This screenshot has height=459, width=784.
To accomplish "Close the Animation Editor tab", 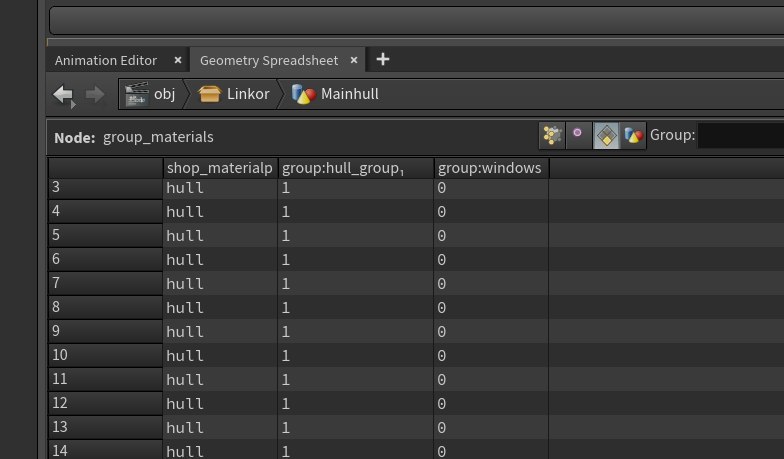I will 178,60.
